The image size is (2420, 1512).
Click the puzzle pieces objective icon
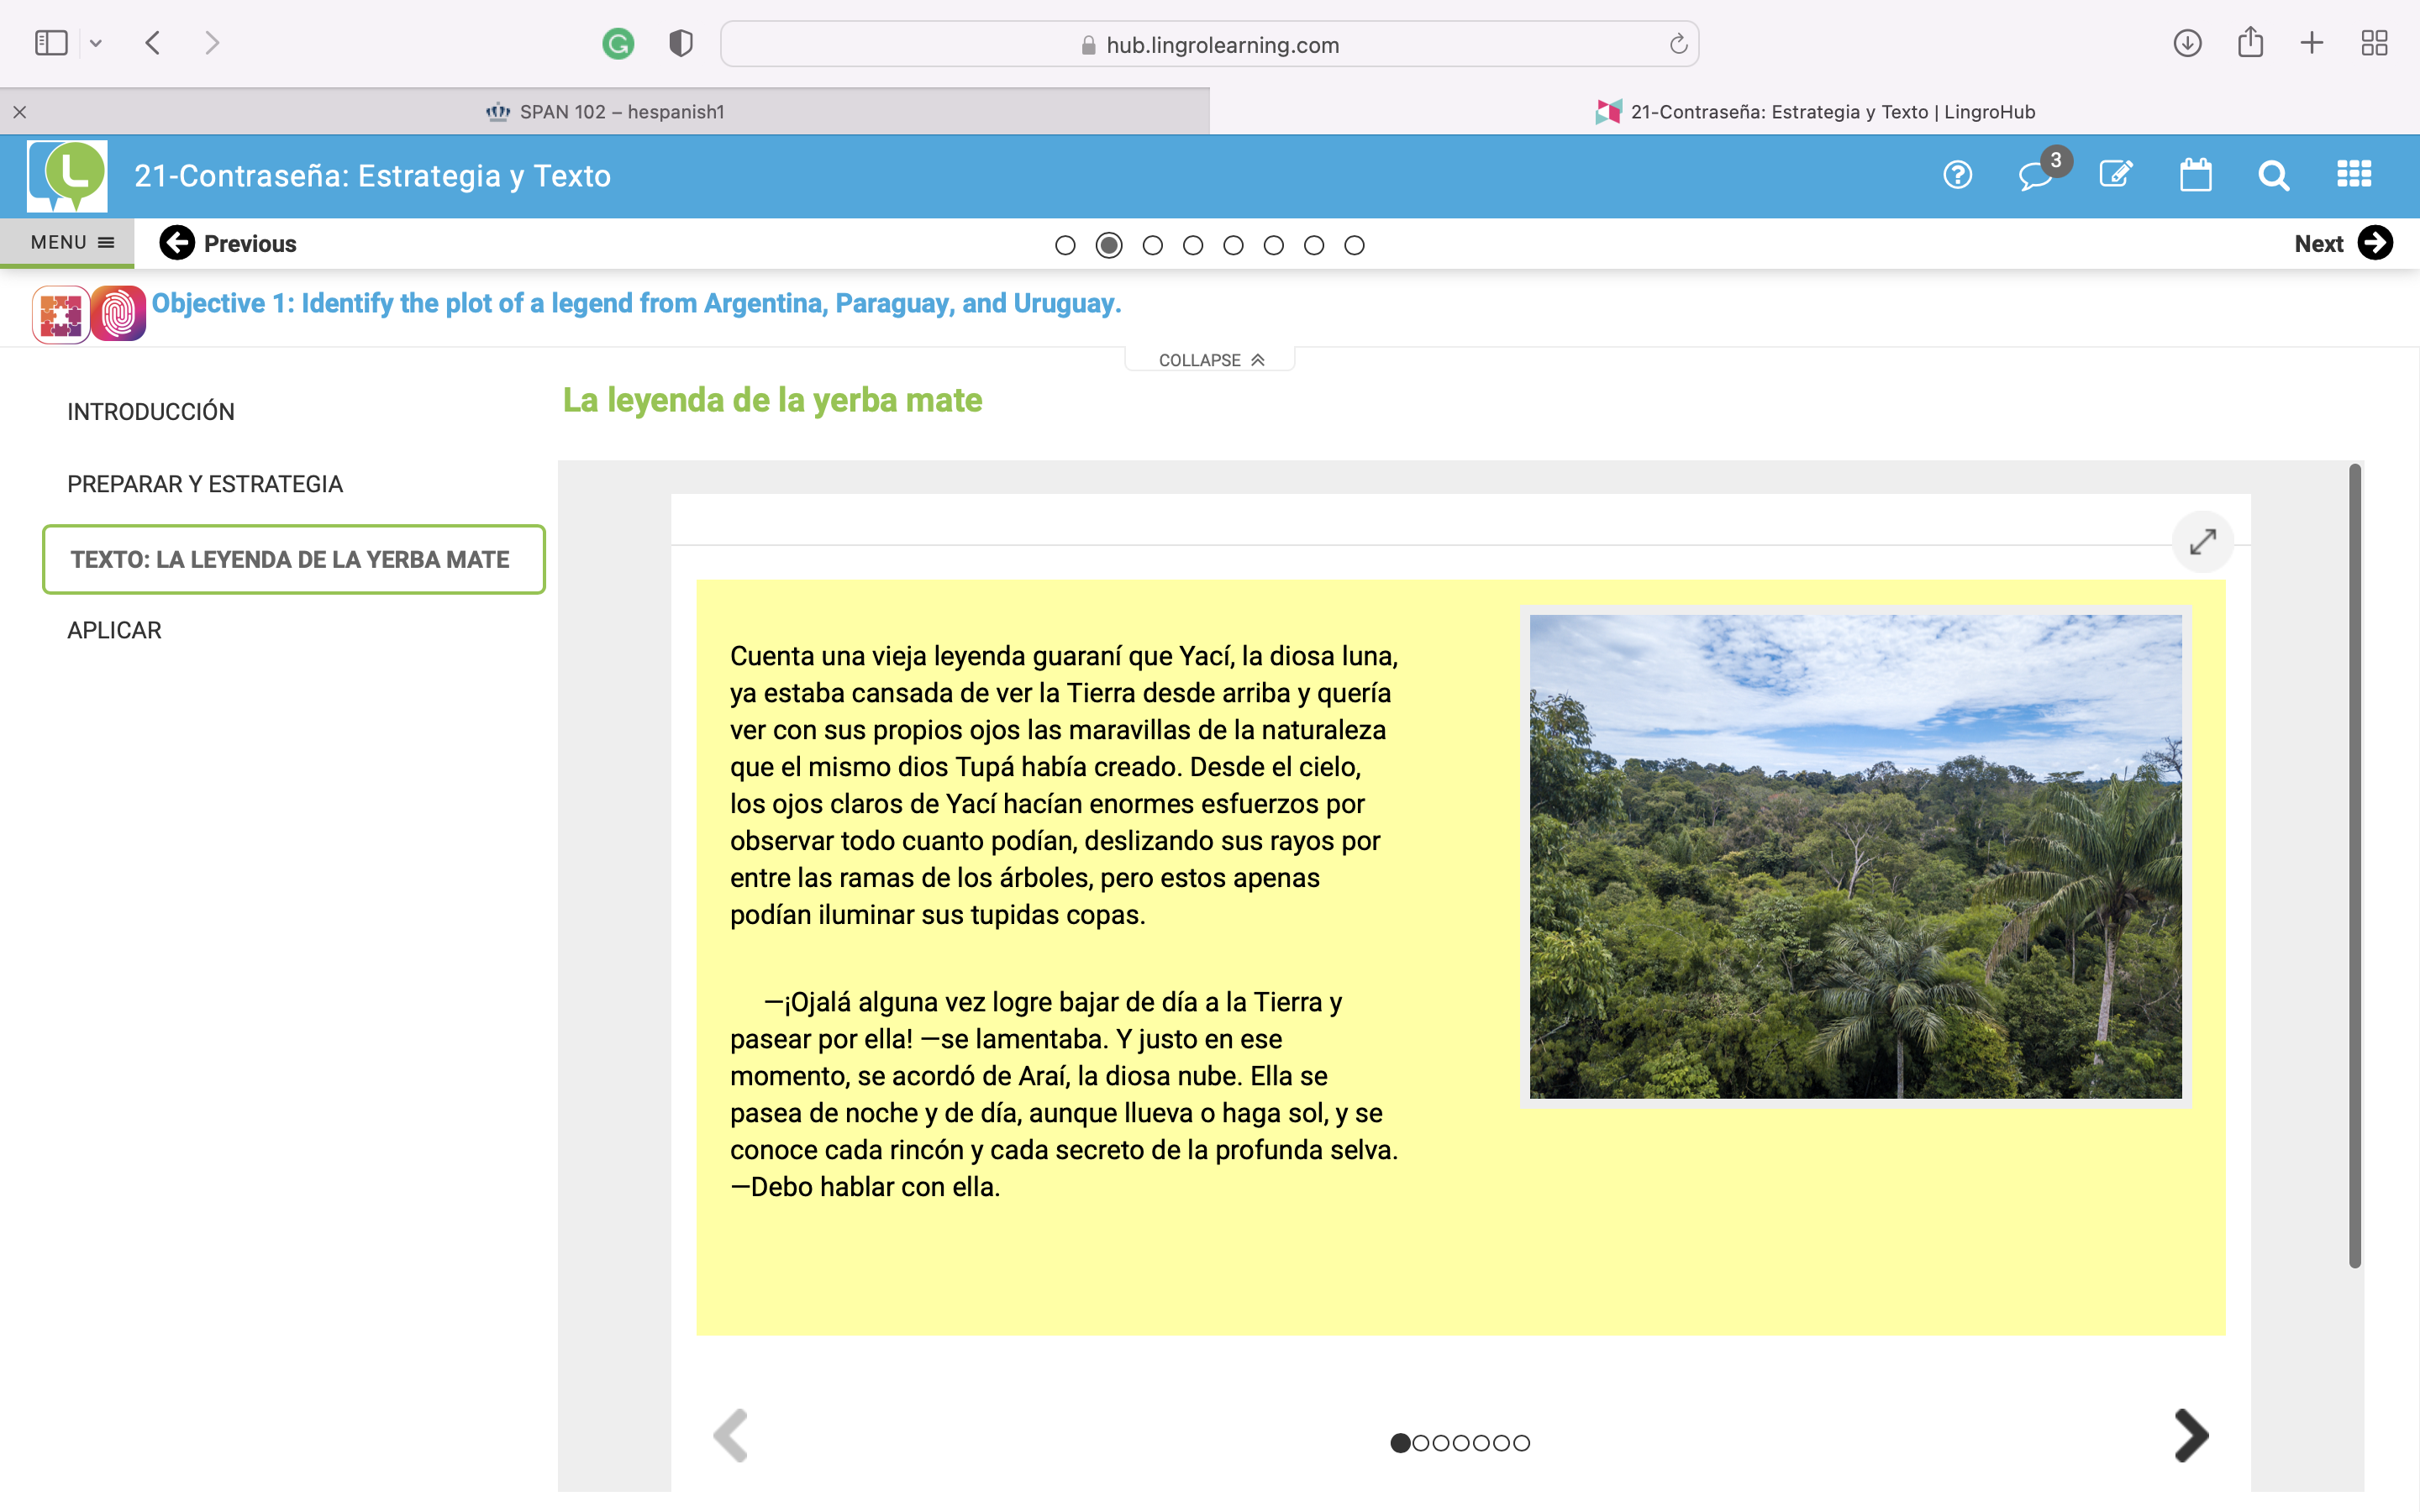pos(61,314)
